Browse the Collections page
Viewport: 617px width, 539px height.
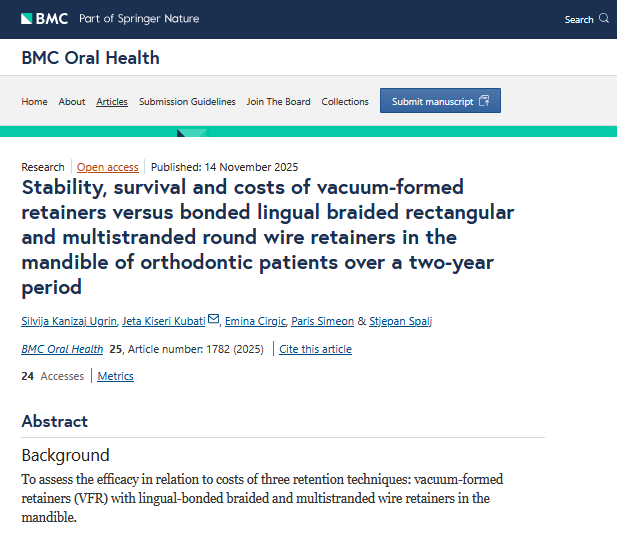coord(345,102)
